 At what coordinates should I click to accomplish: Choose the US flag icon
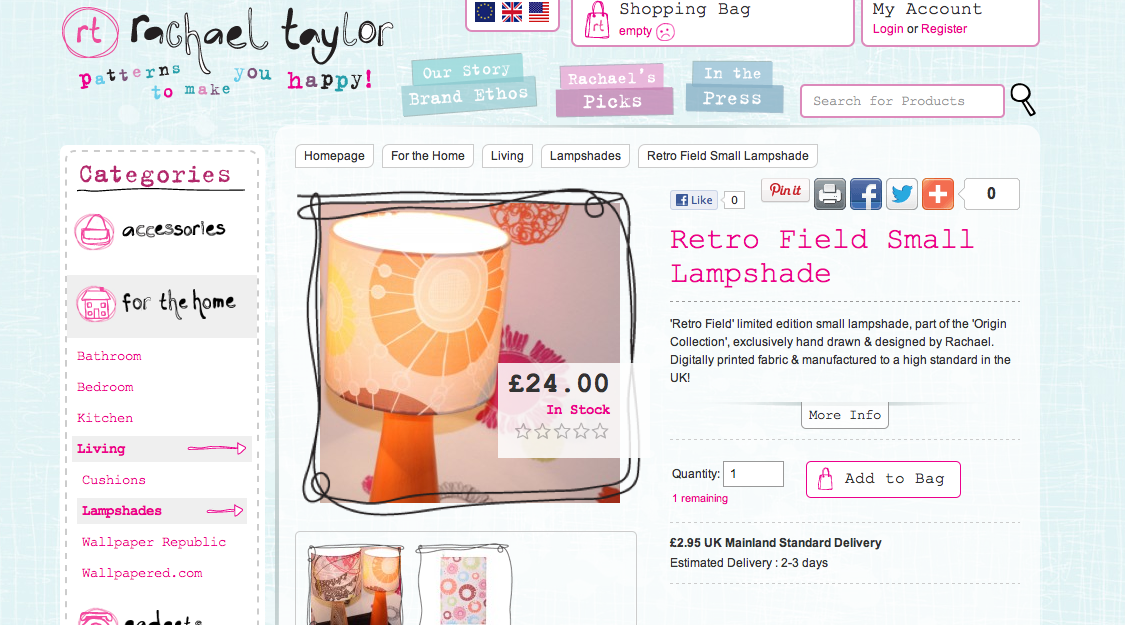pos(539,11)
